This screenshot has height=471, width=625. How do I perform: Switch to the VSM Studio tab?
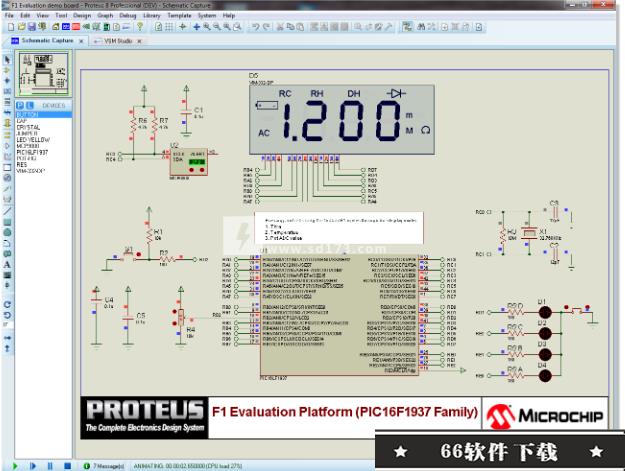click(118, 41)
